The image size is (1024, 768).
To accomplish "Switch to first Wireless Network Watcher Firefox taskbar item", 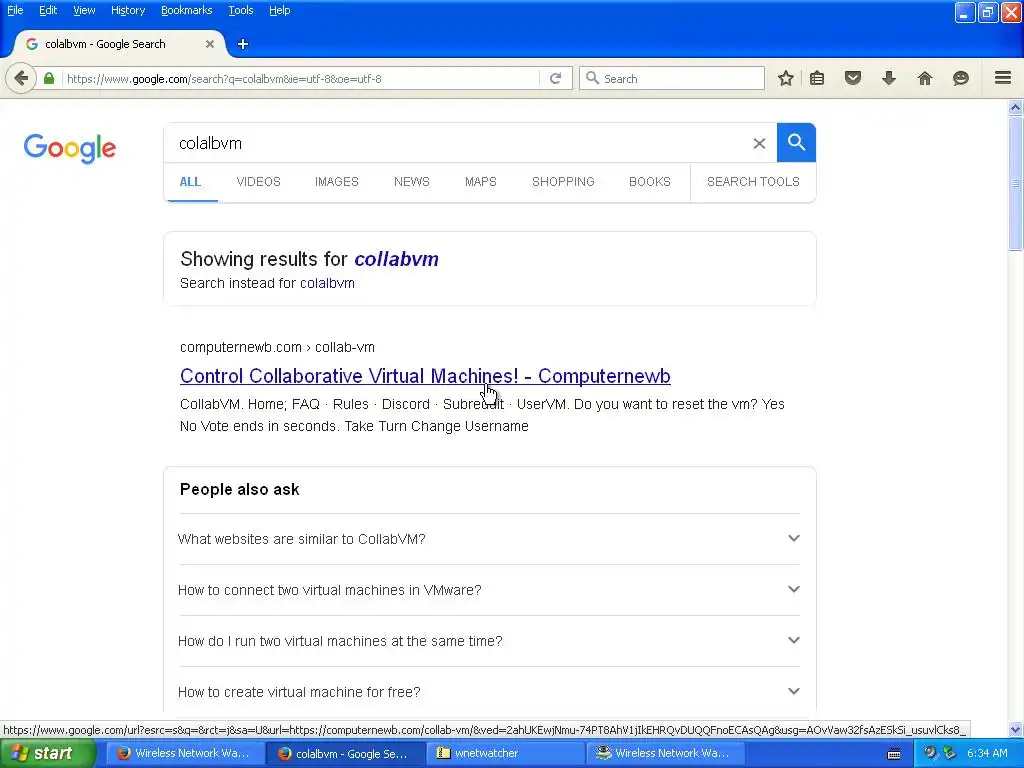I will [x=185, y=753].
